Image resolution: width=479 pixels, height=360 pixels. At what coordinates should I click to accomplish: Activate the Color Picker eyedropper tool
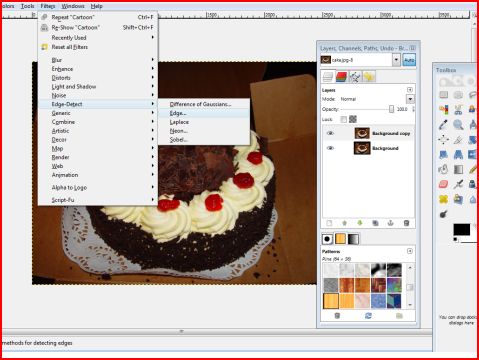pyautogui.click(x=443, y=125)
